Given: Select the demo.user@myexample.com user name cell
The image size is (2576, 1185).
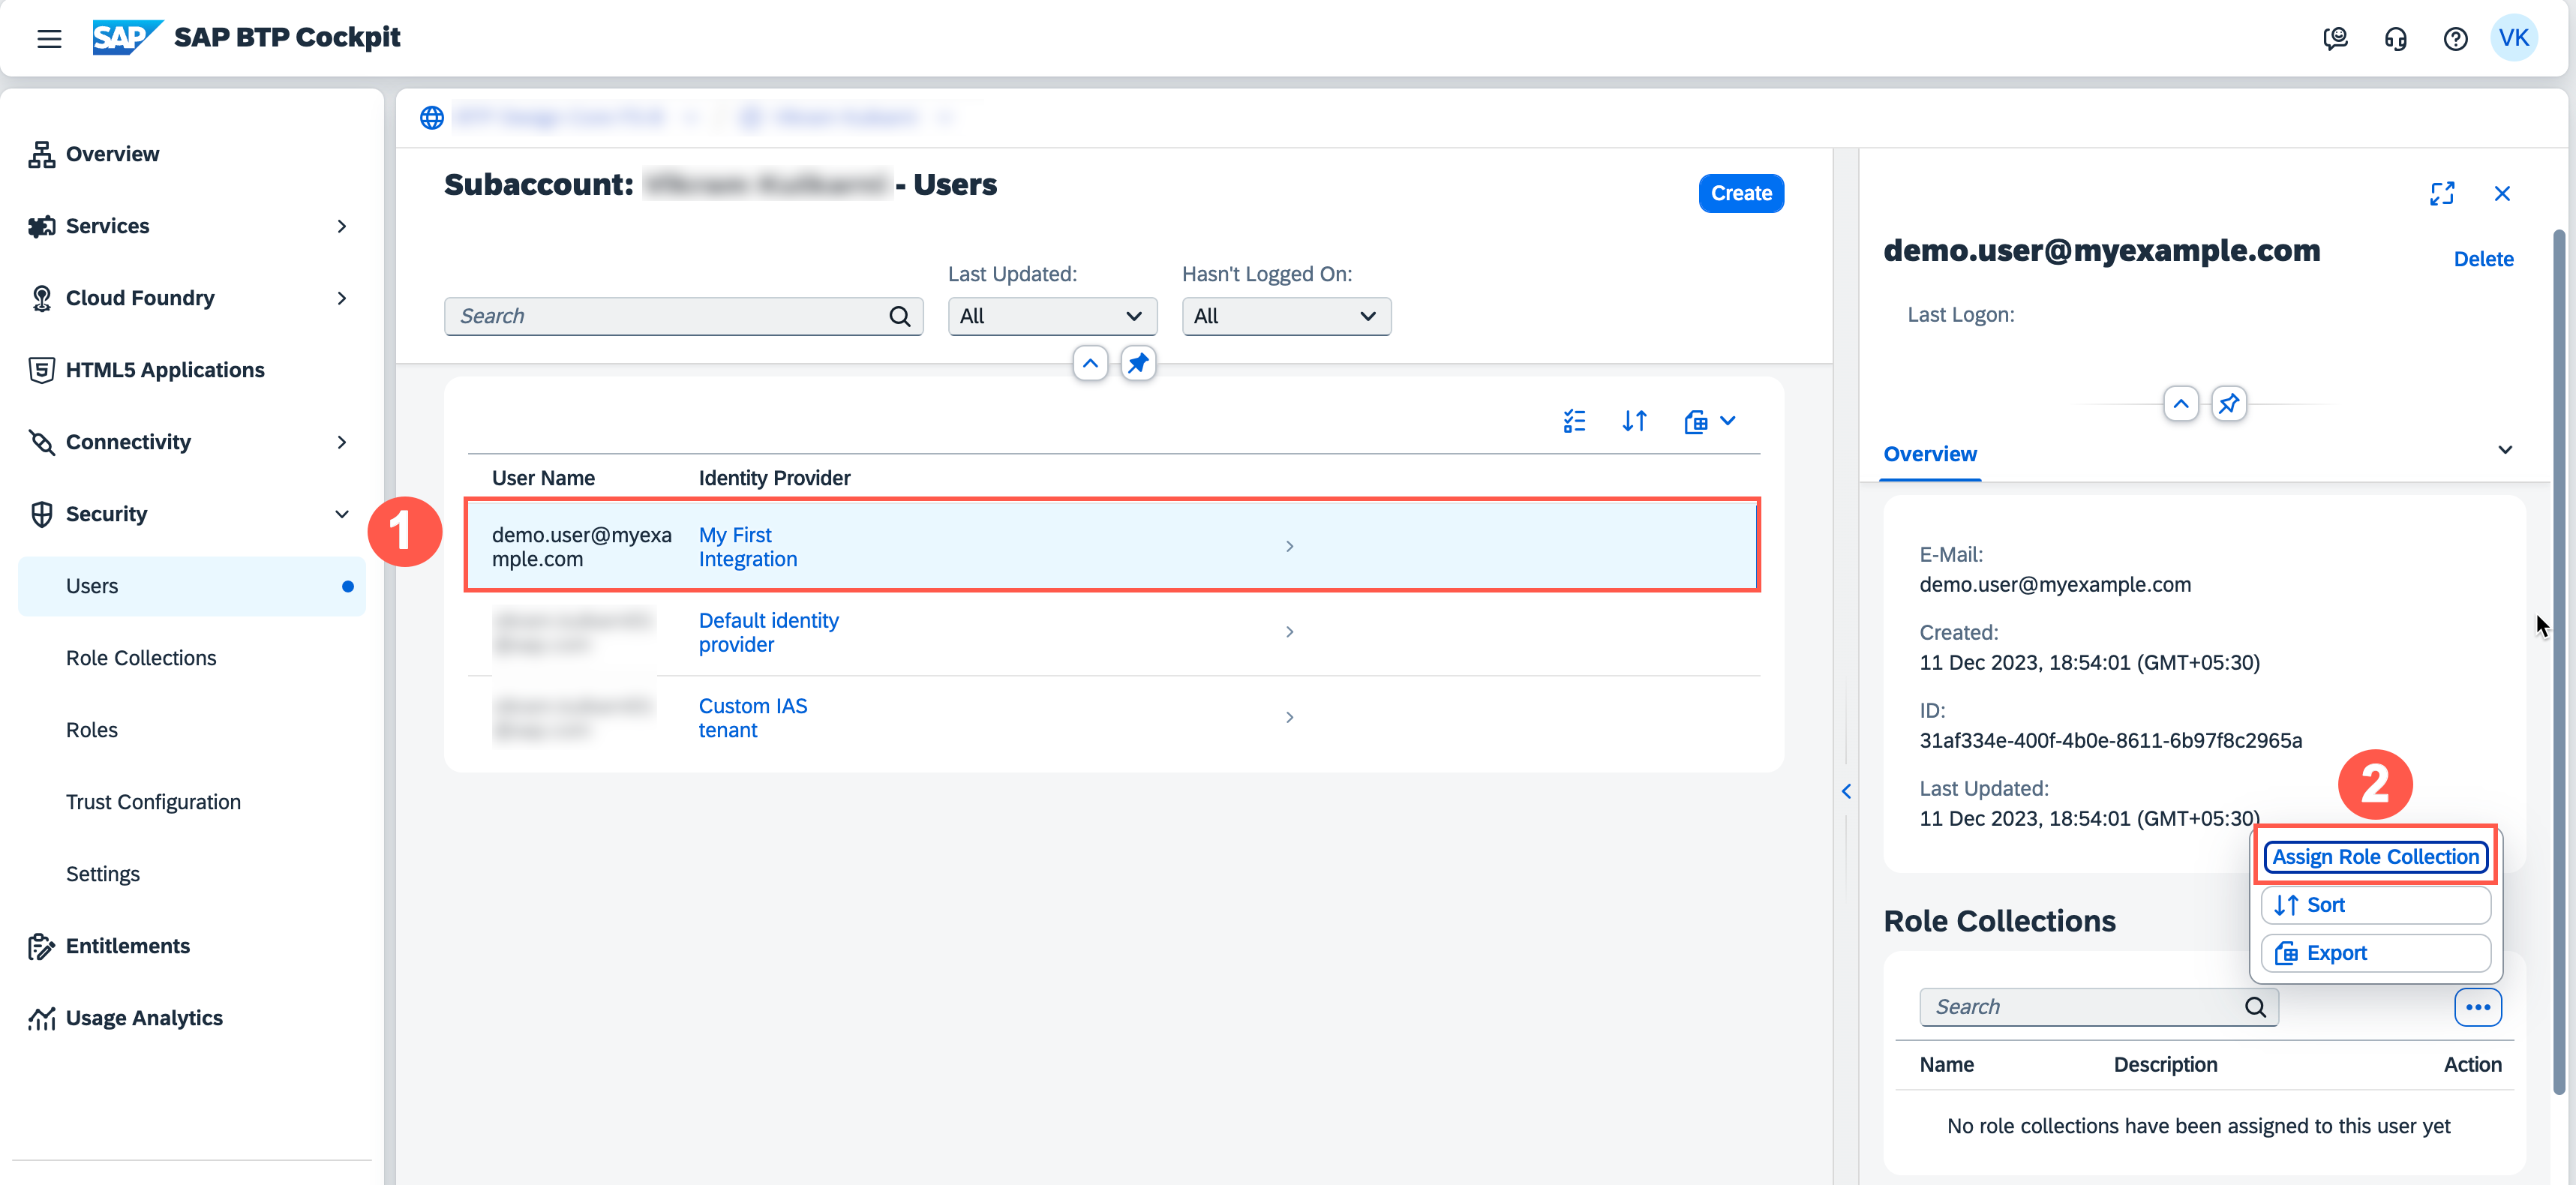Looking at the screenshot, I should tap(581, 547).
